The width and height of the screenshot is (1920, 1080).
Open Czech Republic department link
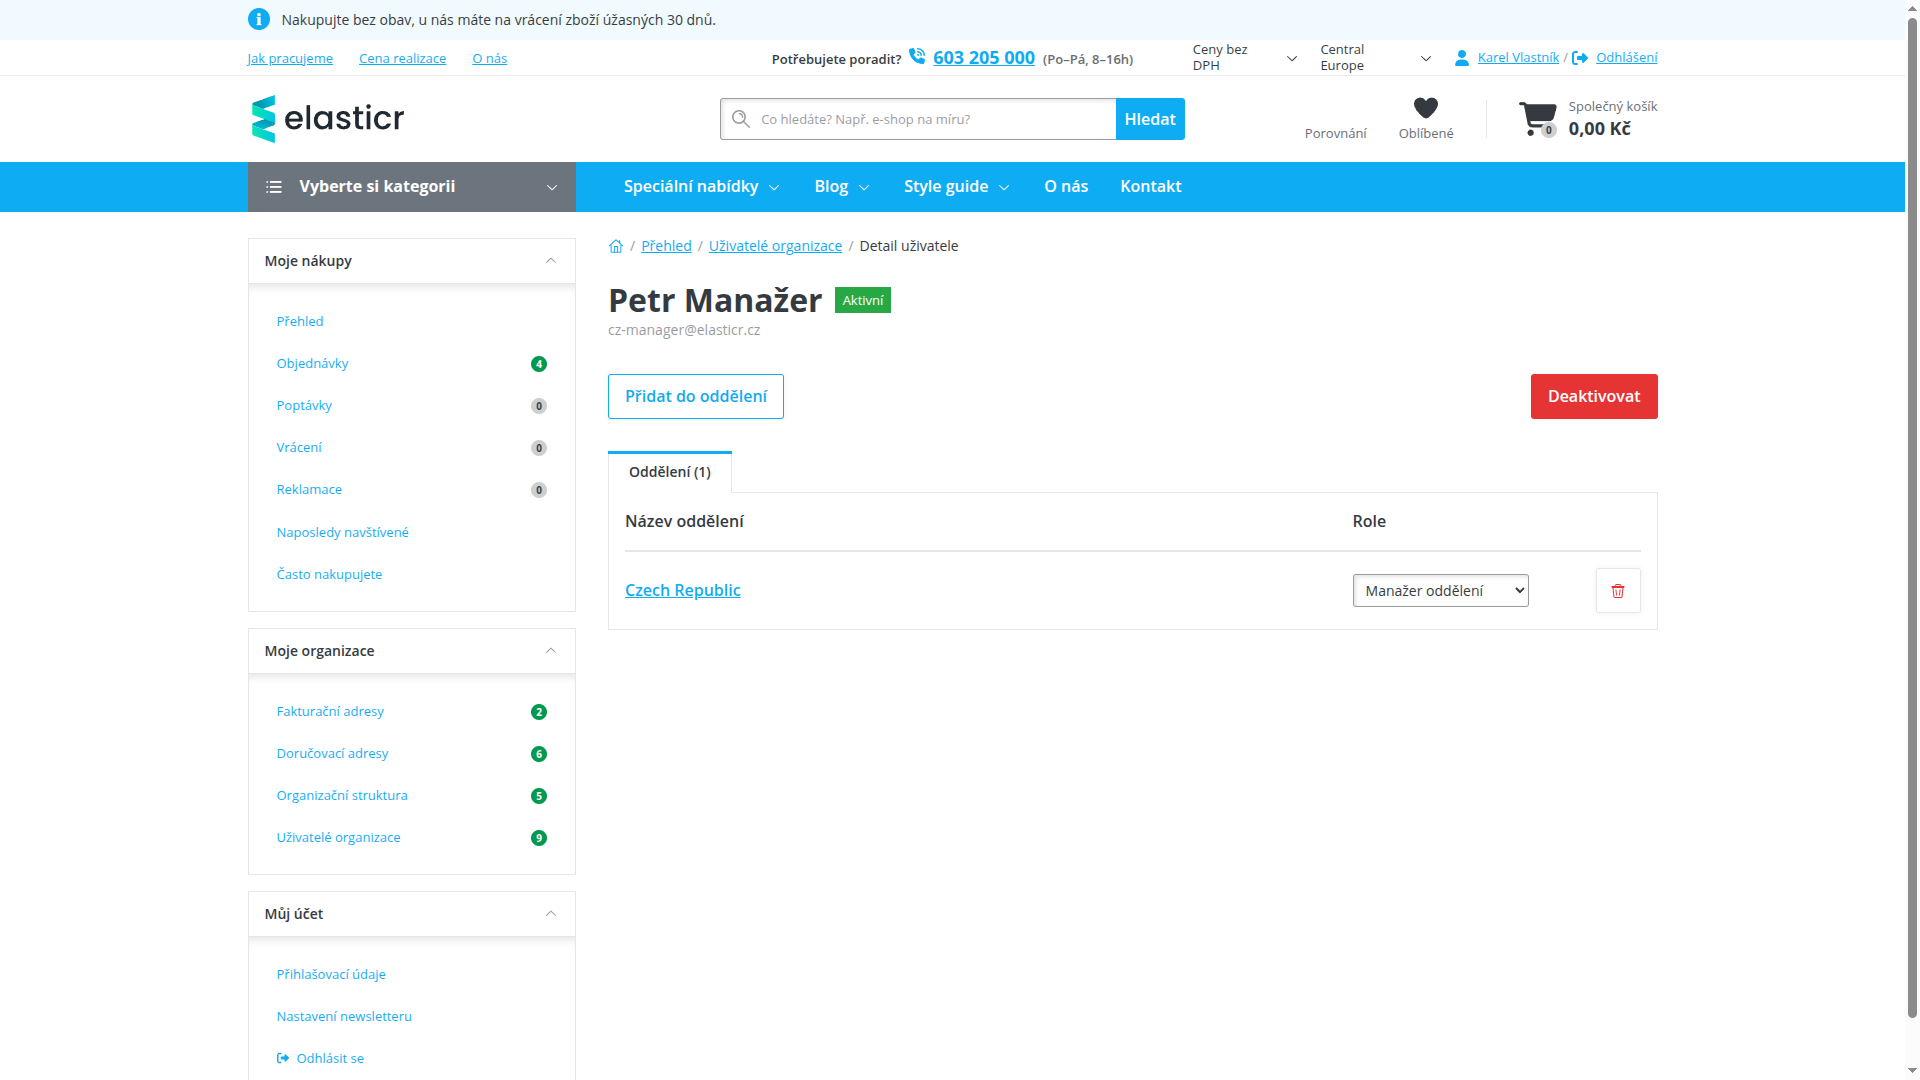(683, 591)
